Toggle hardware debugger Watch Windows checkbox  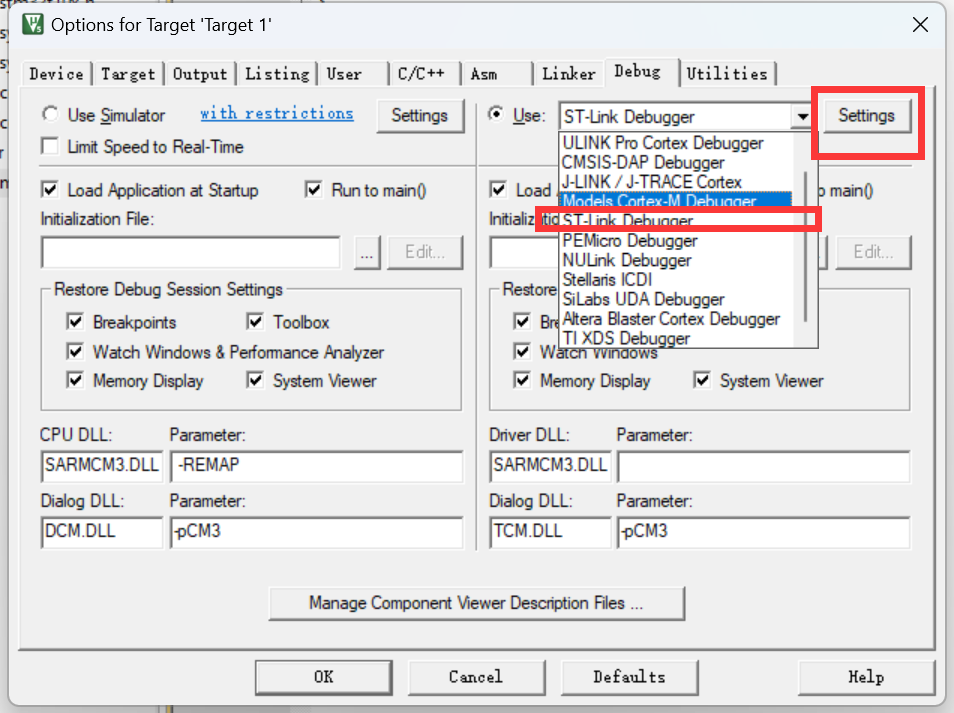[x=522, y=351]
